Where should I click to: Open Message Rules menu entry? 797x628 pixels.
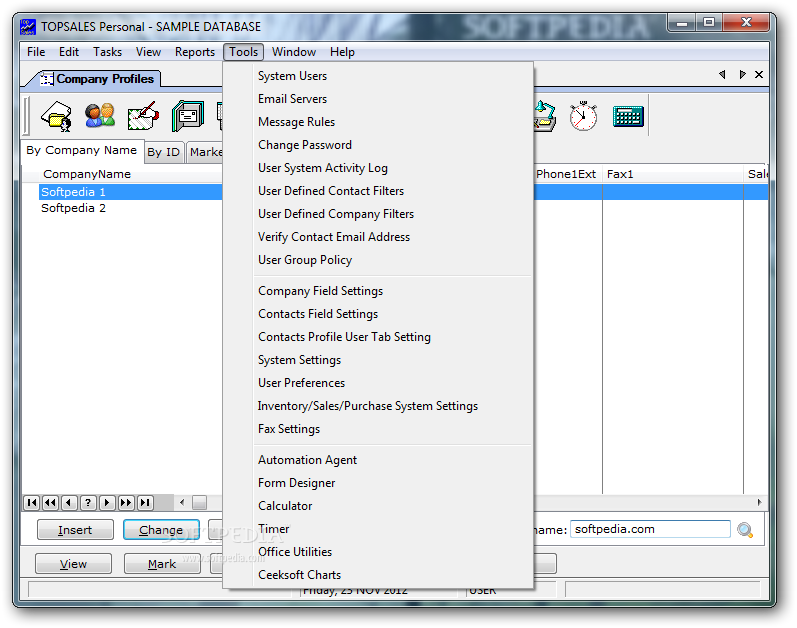[379, 122]
